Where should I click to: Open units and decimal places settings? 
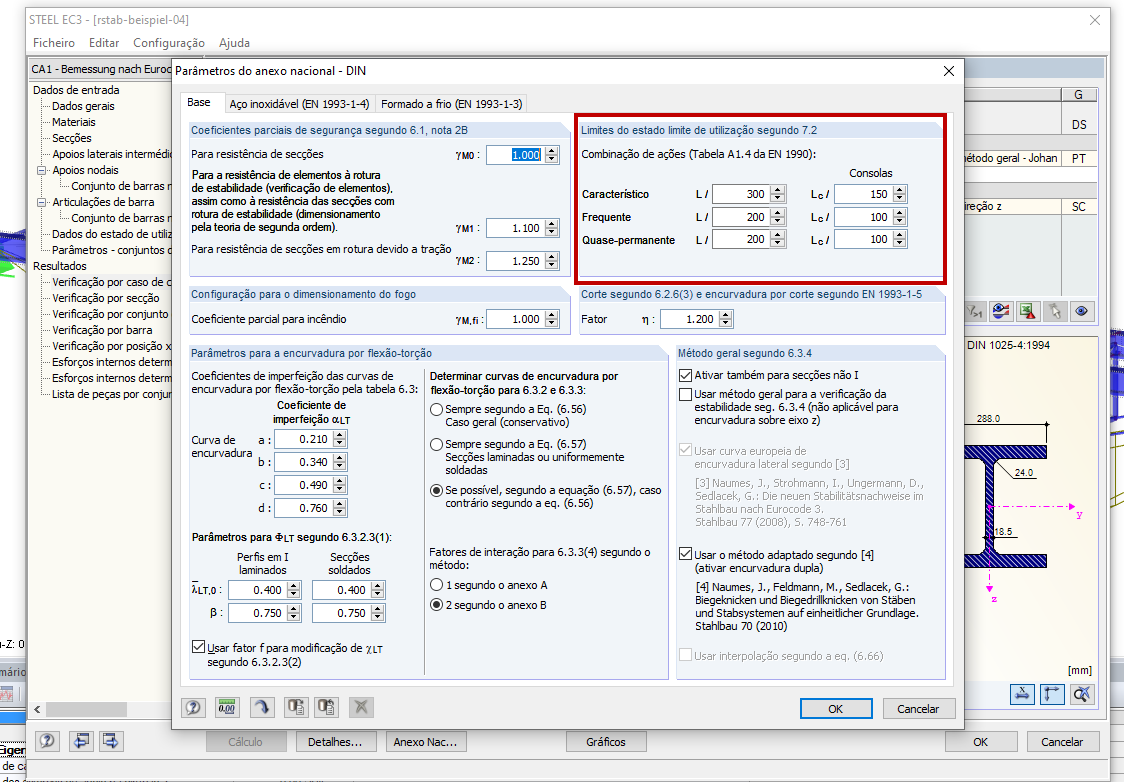click(x=227, y=707)
